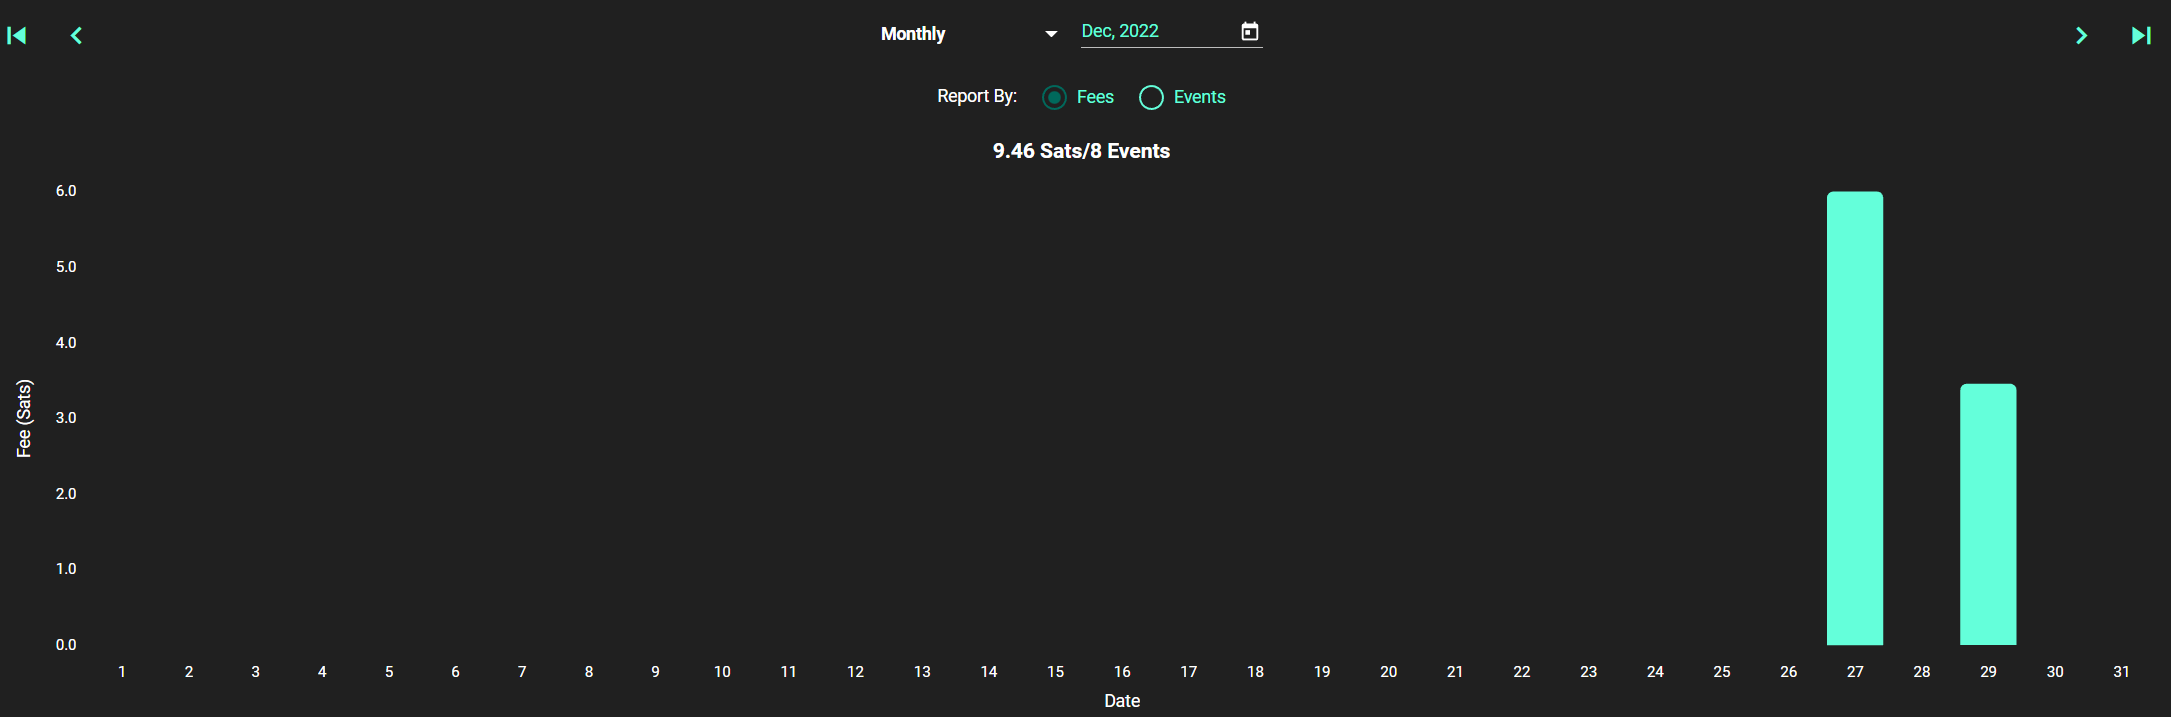
Task: Go to next month arrow
Action: 2081,36
